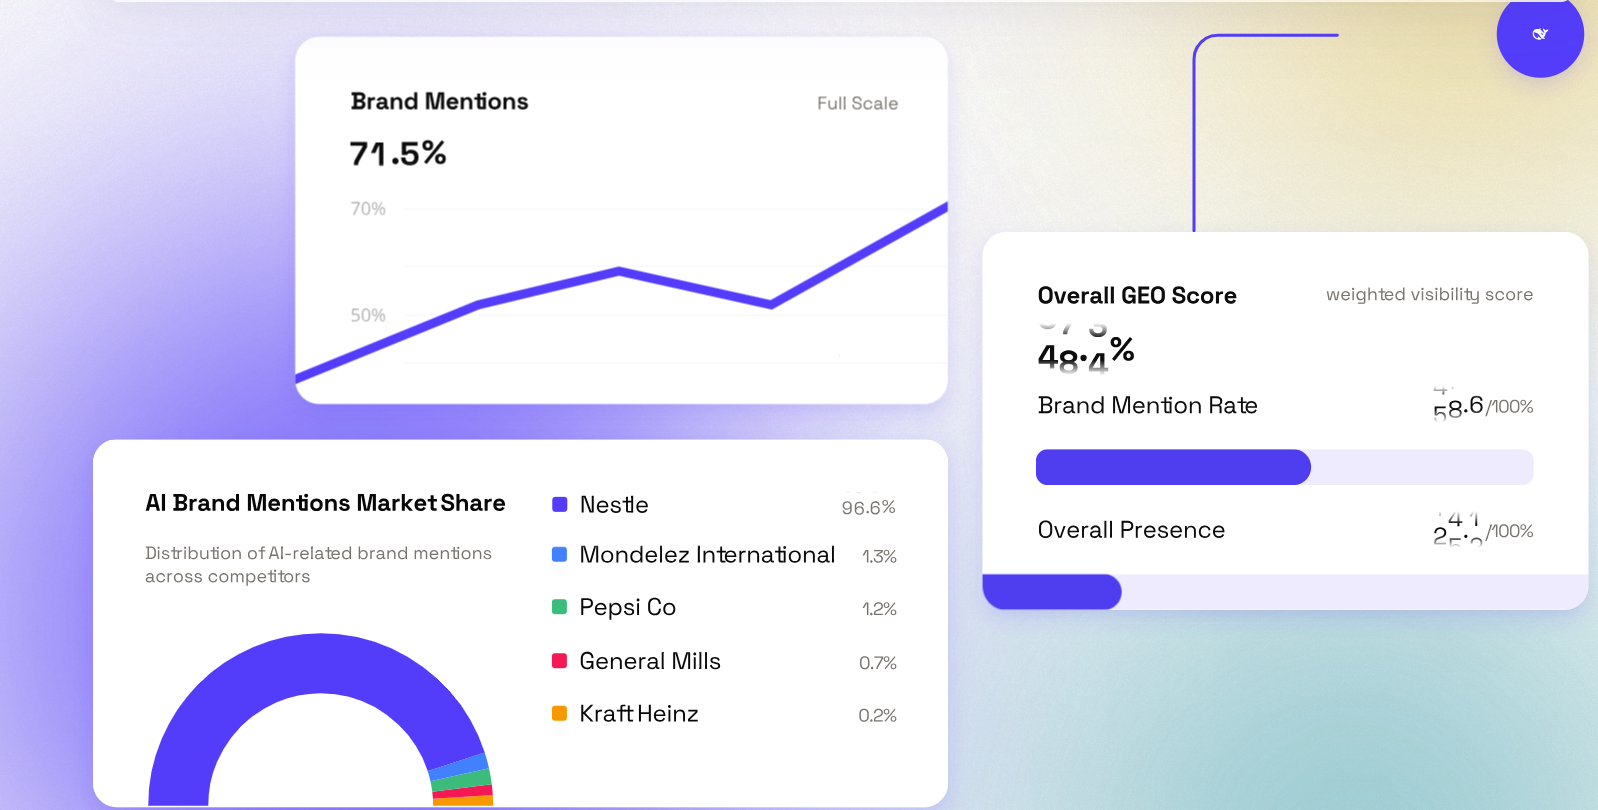Click the Brand Mention Rate progress bar
Viewport: 1598px width, 810px height.
1283,467
